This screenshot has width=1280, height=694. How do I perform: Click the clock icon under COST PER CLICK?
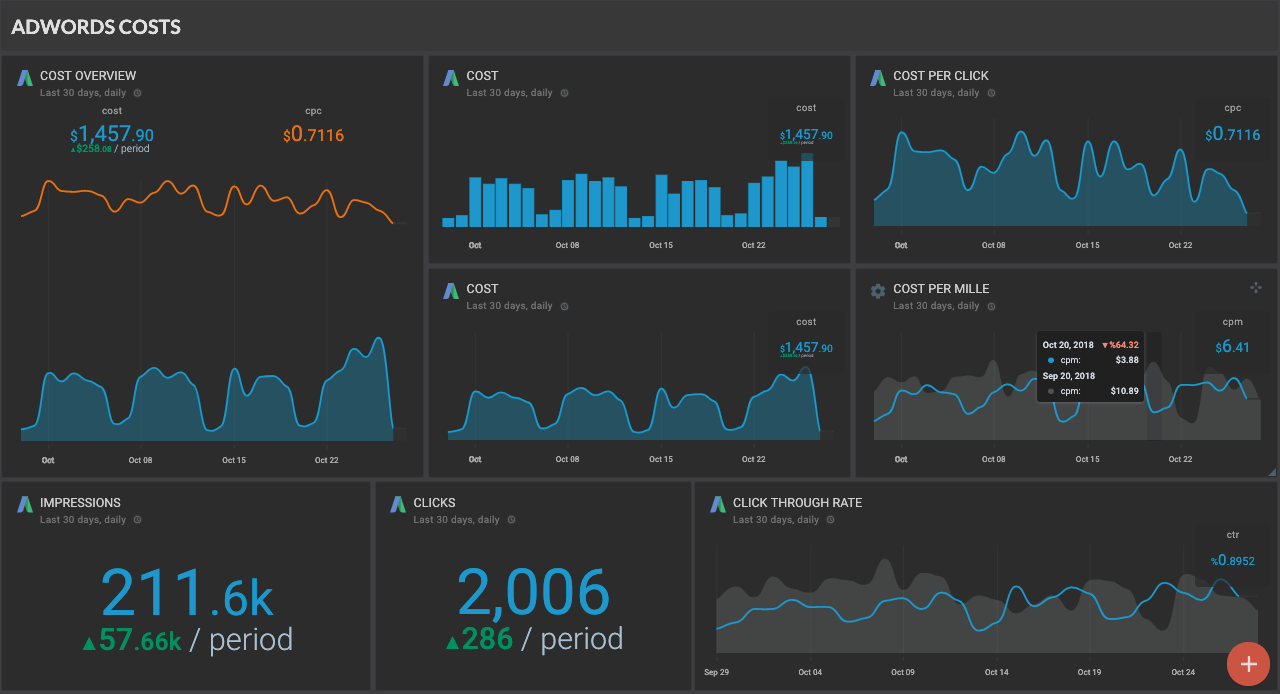(x=991, y=93)
